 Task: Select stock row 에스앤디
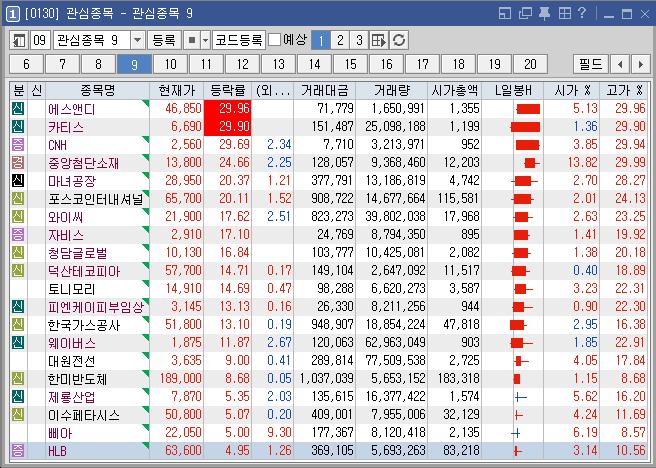tap(328, 109)
